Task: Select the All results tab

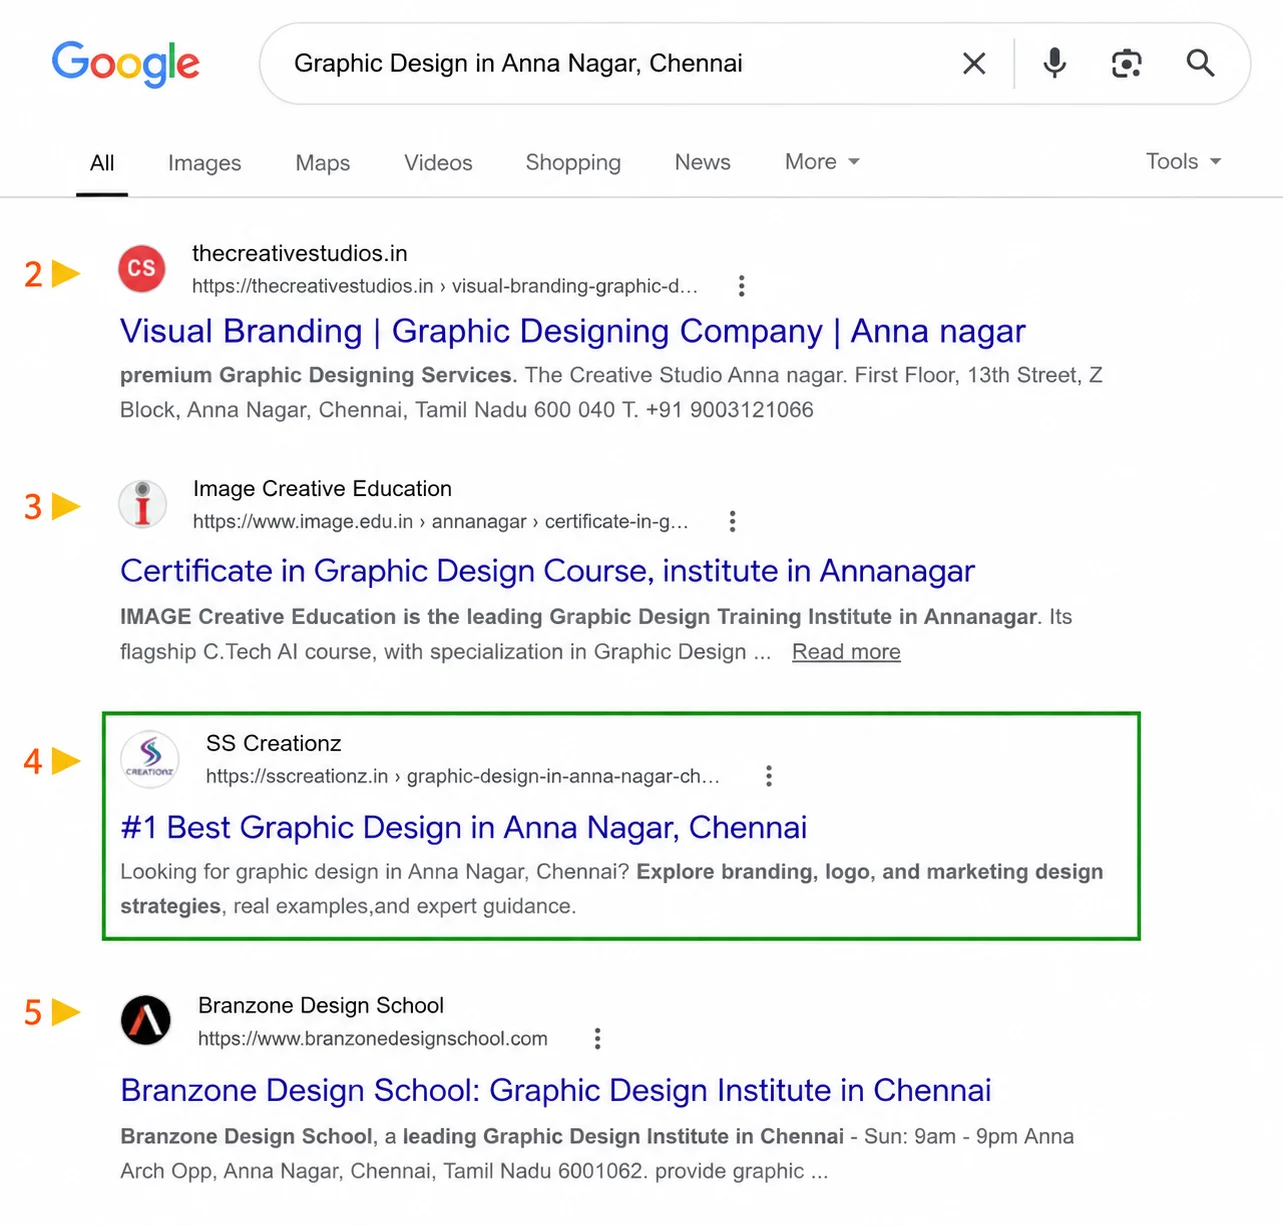Action: [x=102, y=163]
